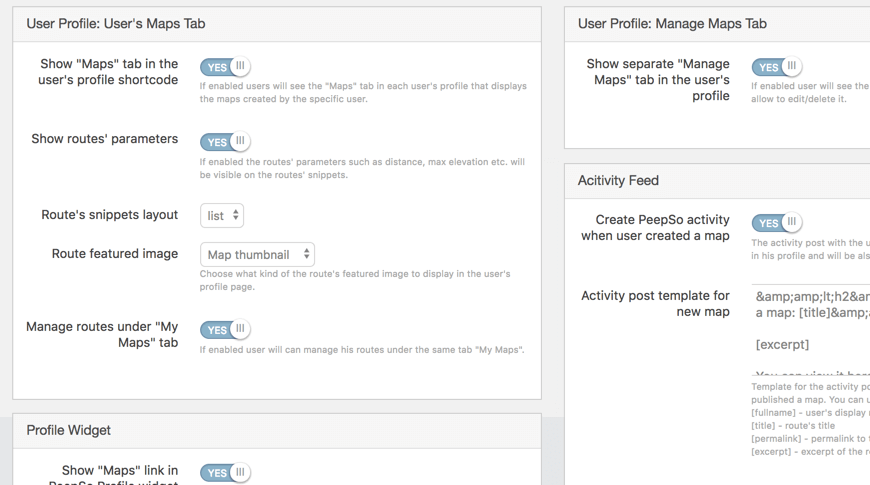This screenshot has height=485, width=870.
Task: Click the "Profile Widget" panel header
Action: [69, 430]
